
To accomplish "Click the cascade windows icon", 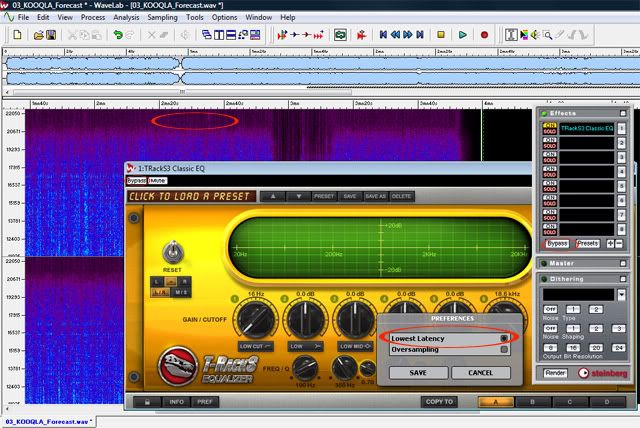I will (x=207, y=35).
